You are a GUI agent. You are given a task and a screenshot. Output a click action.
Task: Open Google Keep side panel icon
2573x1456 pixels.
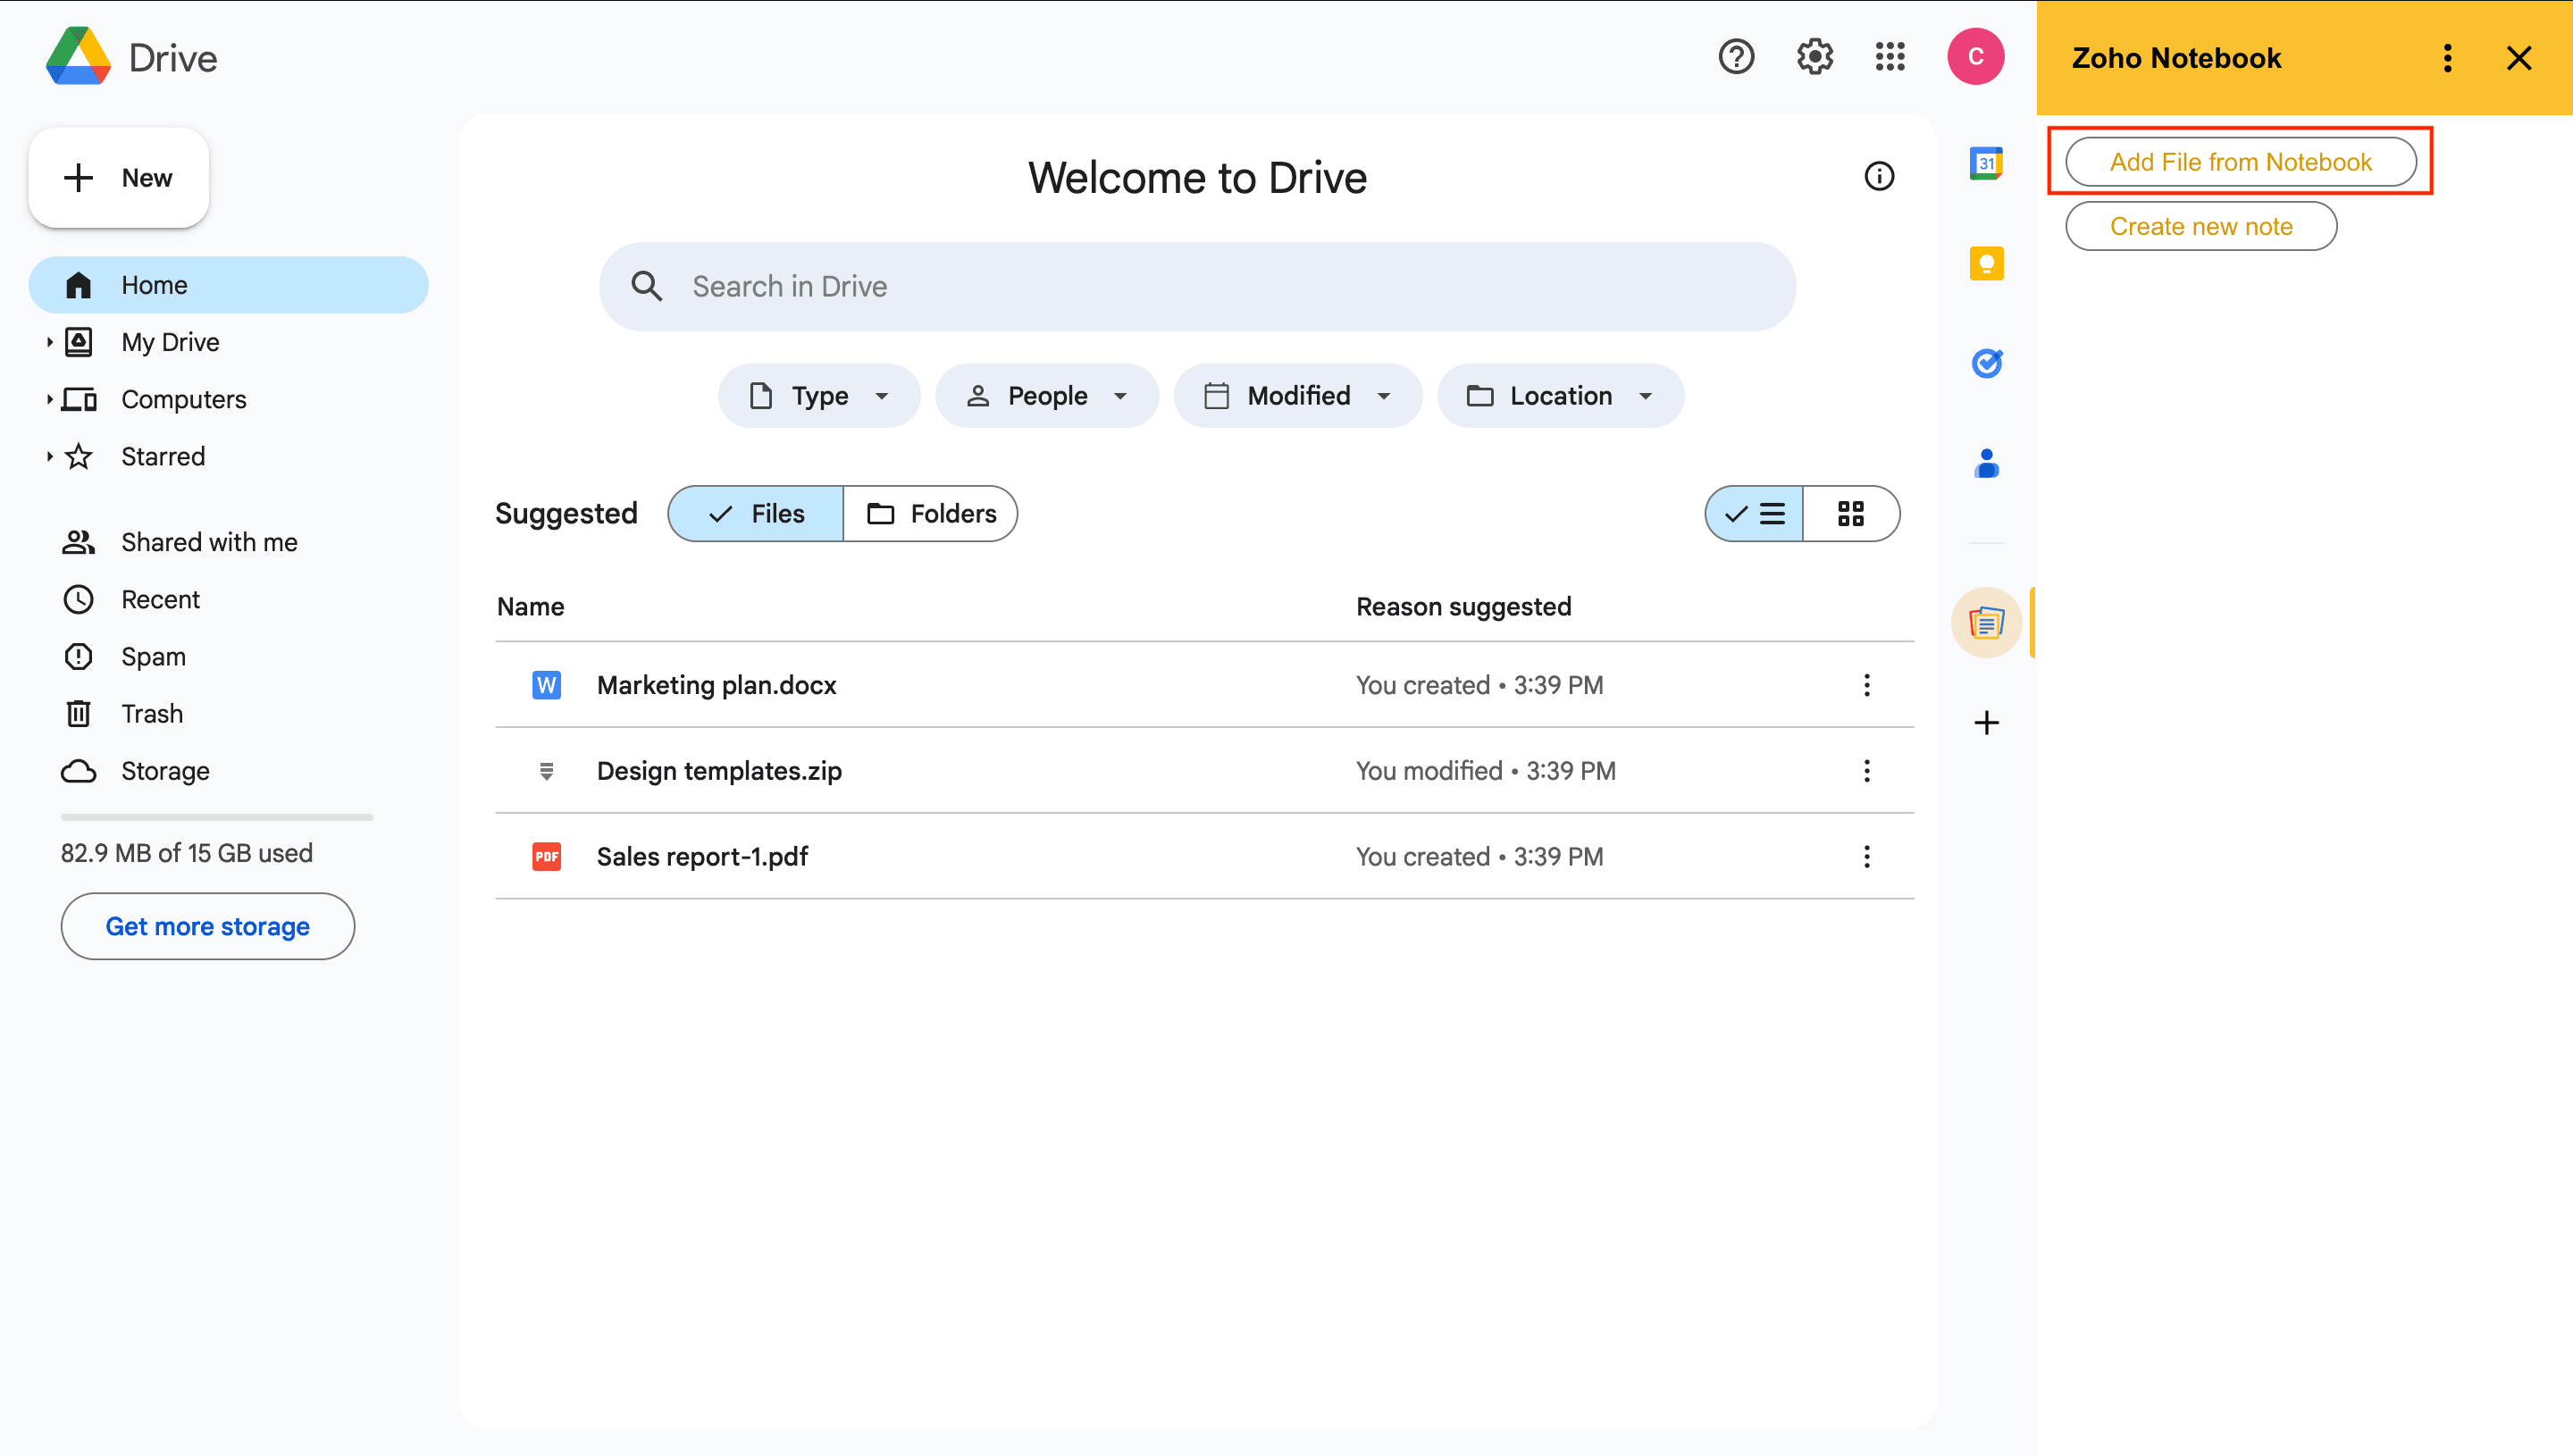(x=1986, y=264)
